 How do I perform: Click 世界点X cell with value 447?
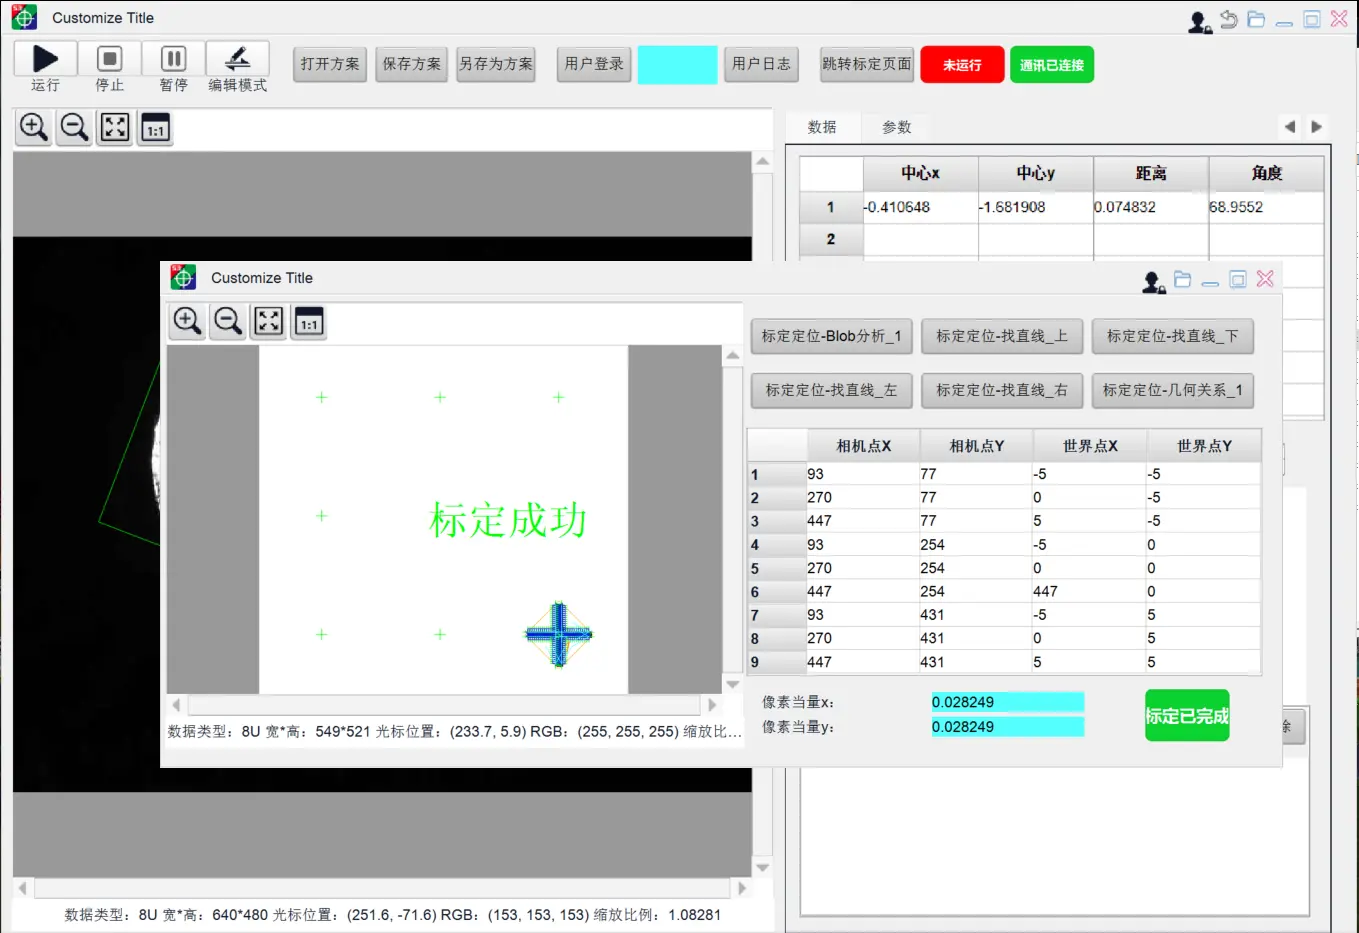tap(1089, 591)
